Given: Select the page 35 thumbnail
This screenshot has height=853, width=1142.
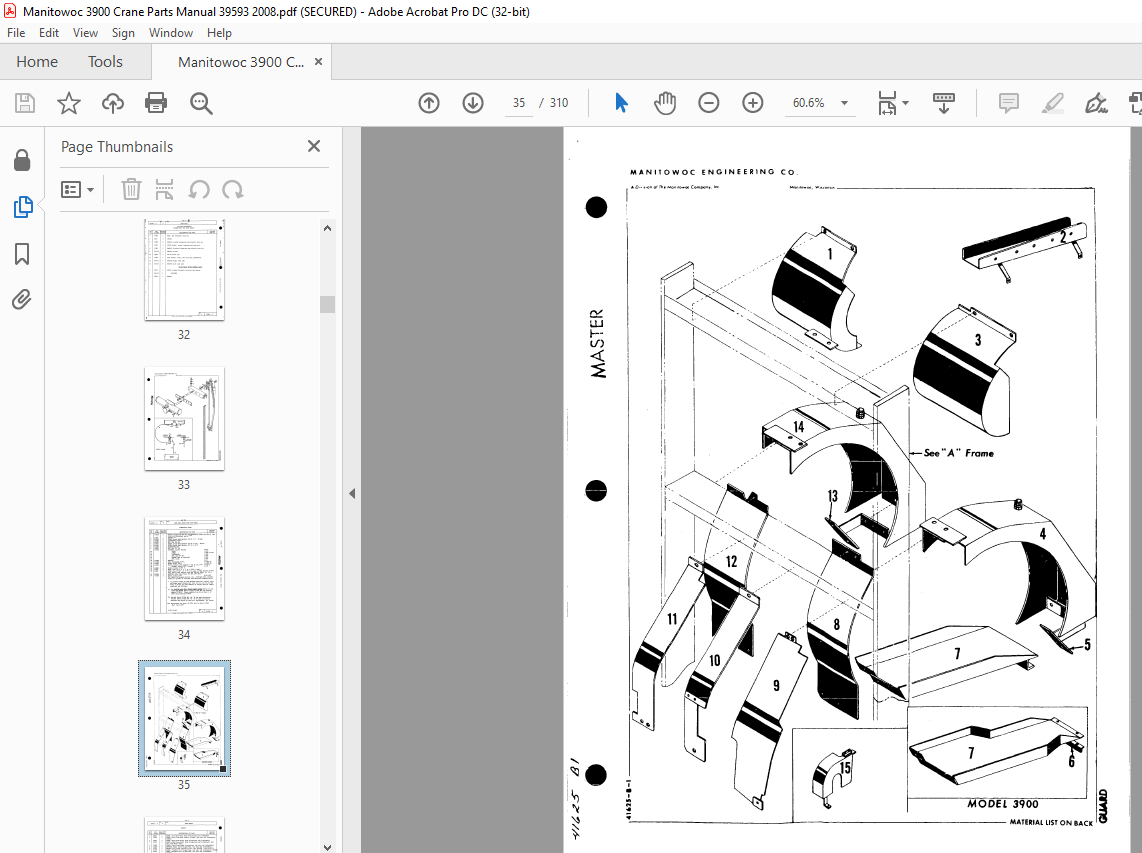Looking at the screenshot, I should tap(184, 718).
